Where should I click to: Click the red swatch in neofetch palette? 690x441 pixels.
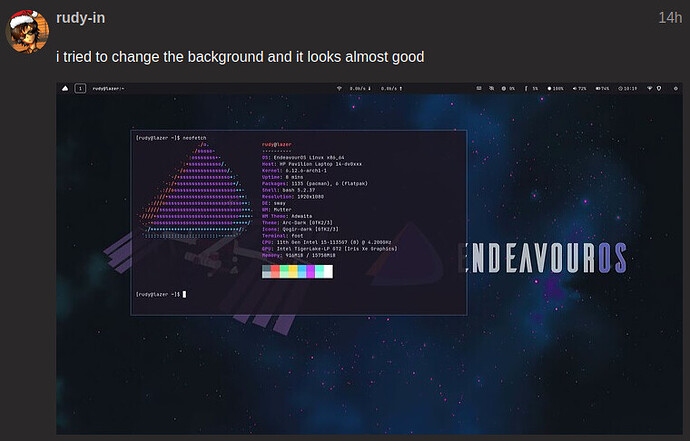click(x=275, y=271)
